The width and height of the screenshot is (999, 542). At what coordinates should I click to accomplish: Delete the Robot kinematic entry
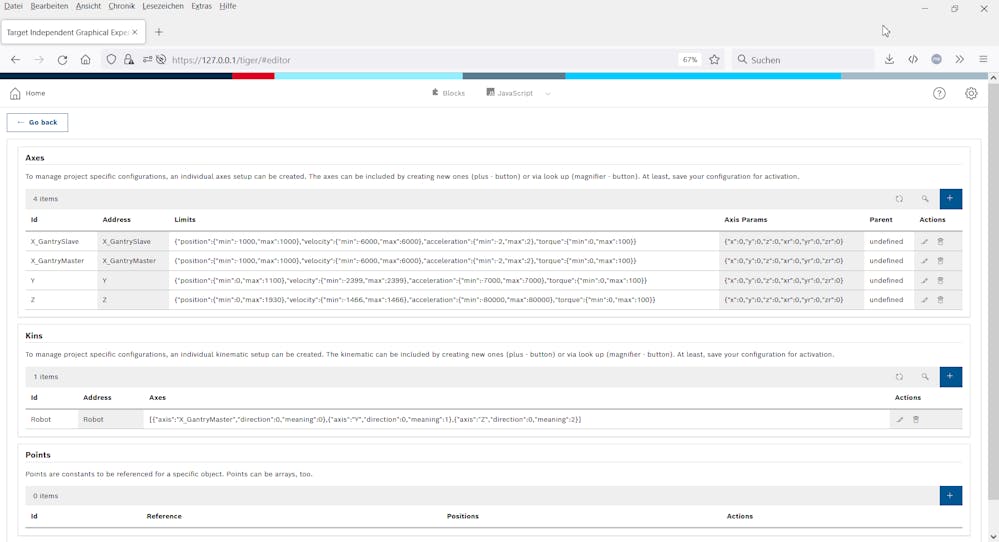point(916,420)
